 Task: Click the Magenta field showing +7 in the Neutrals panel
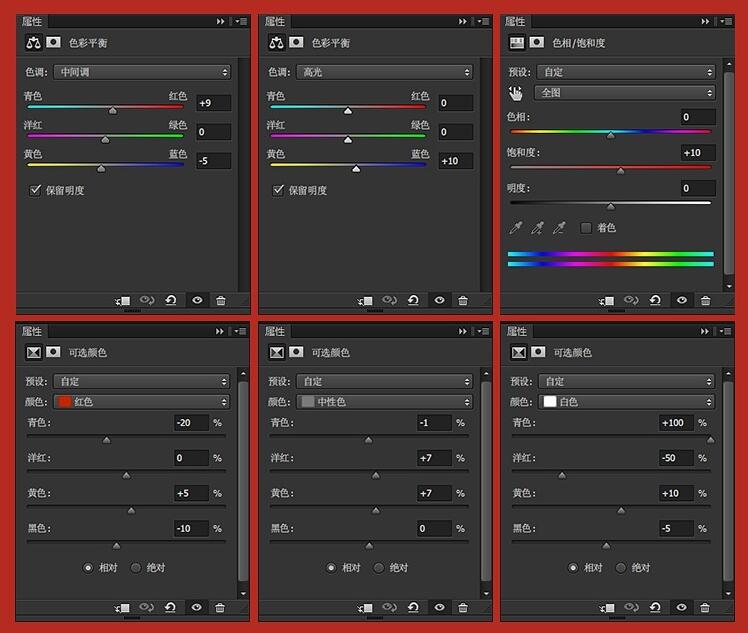(x=434, y=458)
